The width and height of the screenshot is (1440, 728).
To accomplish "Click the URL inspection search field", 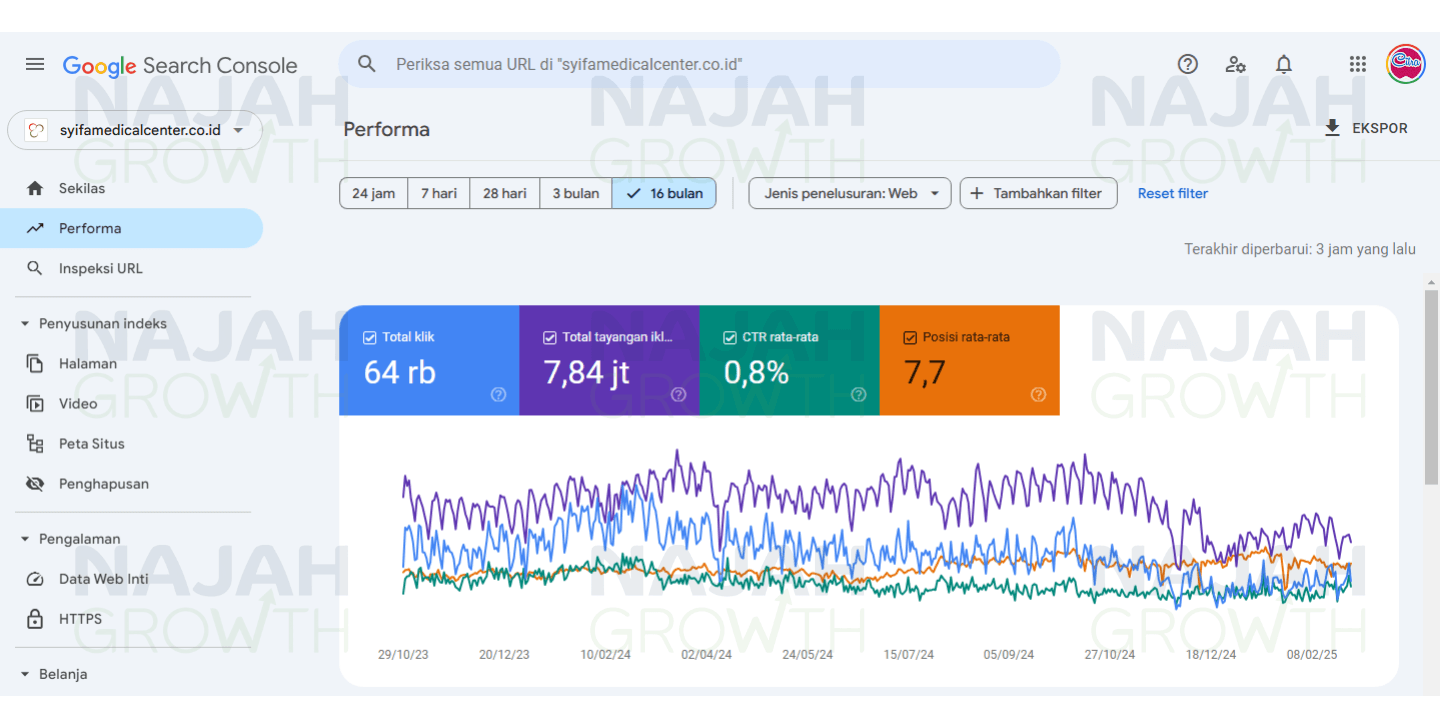I will [699, 64].
